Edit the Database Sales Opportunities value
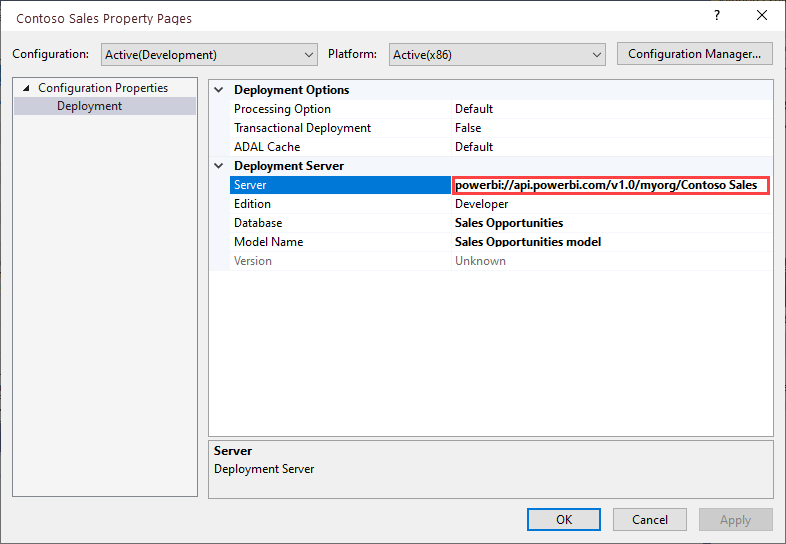The width and height of the screenshot is (786, 544). tap(509, 223)
